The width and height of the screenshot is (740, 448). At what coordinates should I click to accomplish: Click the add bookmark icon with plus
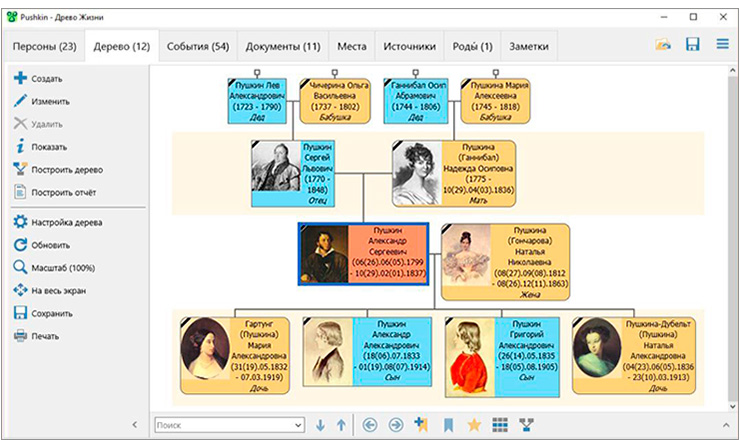pos(422,425)
